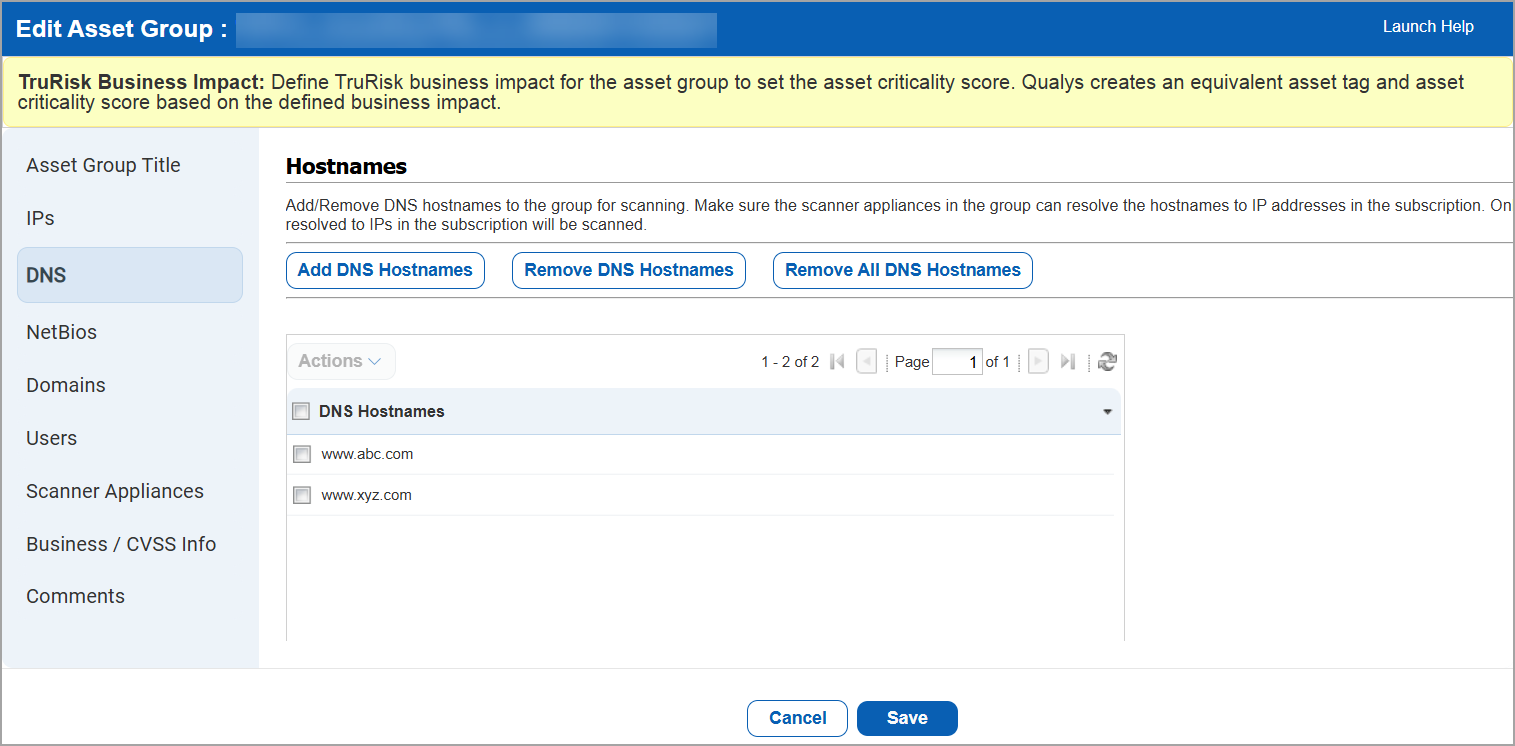Click the Page number input field
1515x746 pixels.
pyautogui.click(x=957, y=362)
